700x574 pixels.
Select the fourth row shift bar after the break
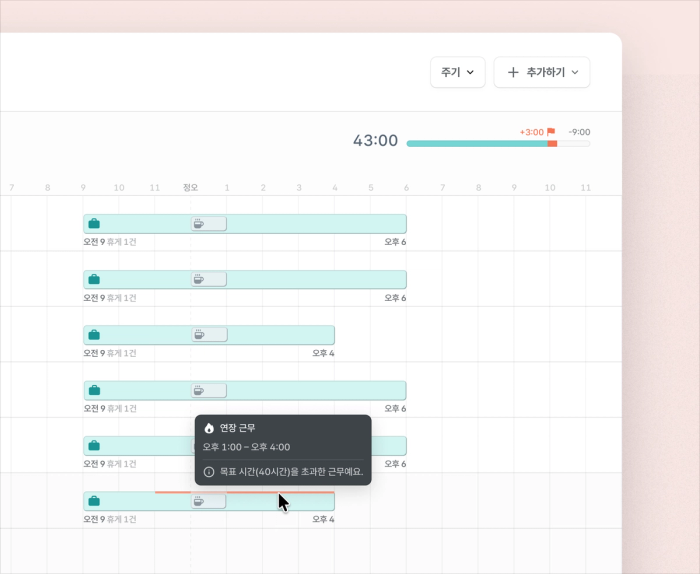(x=317, y=391)
